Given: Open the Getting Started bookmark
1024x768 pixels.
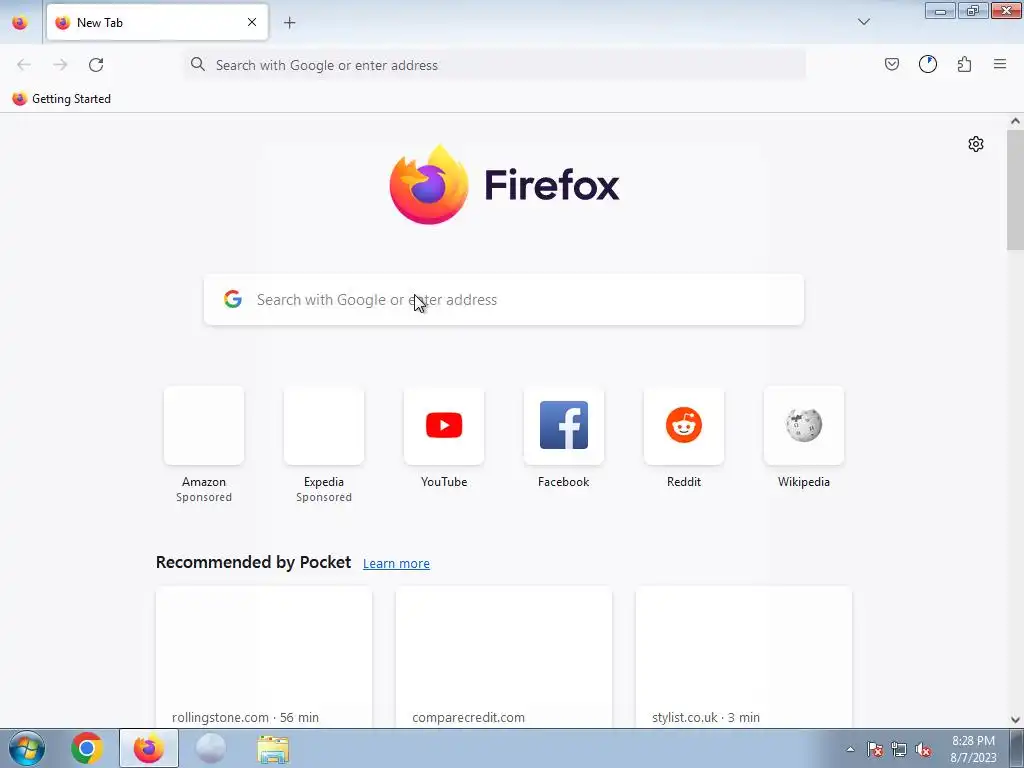Looking at the screenshot, I should (x=62, y=99).
